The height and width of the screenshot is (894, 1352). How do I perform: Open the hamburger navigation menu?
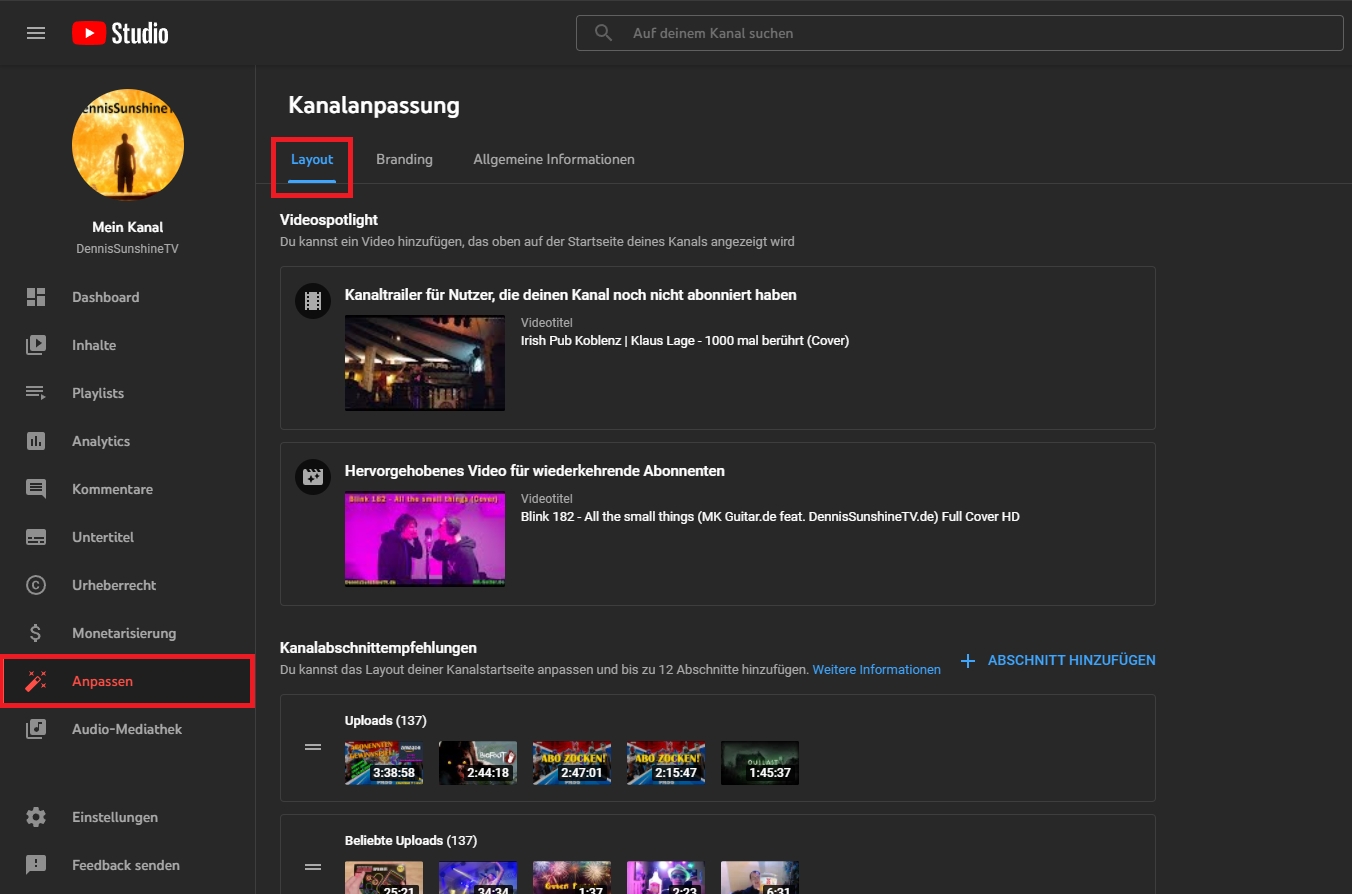point(36,33)
